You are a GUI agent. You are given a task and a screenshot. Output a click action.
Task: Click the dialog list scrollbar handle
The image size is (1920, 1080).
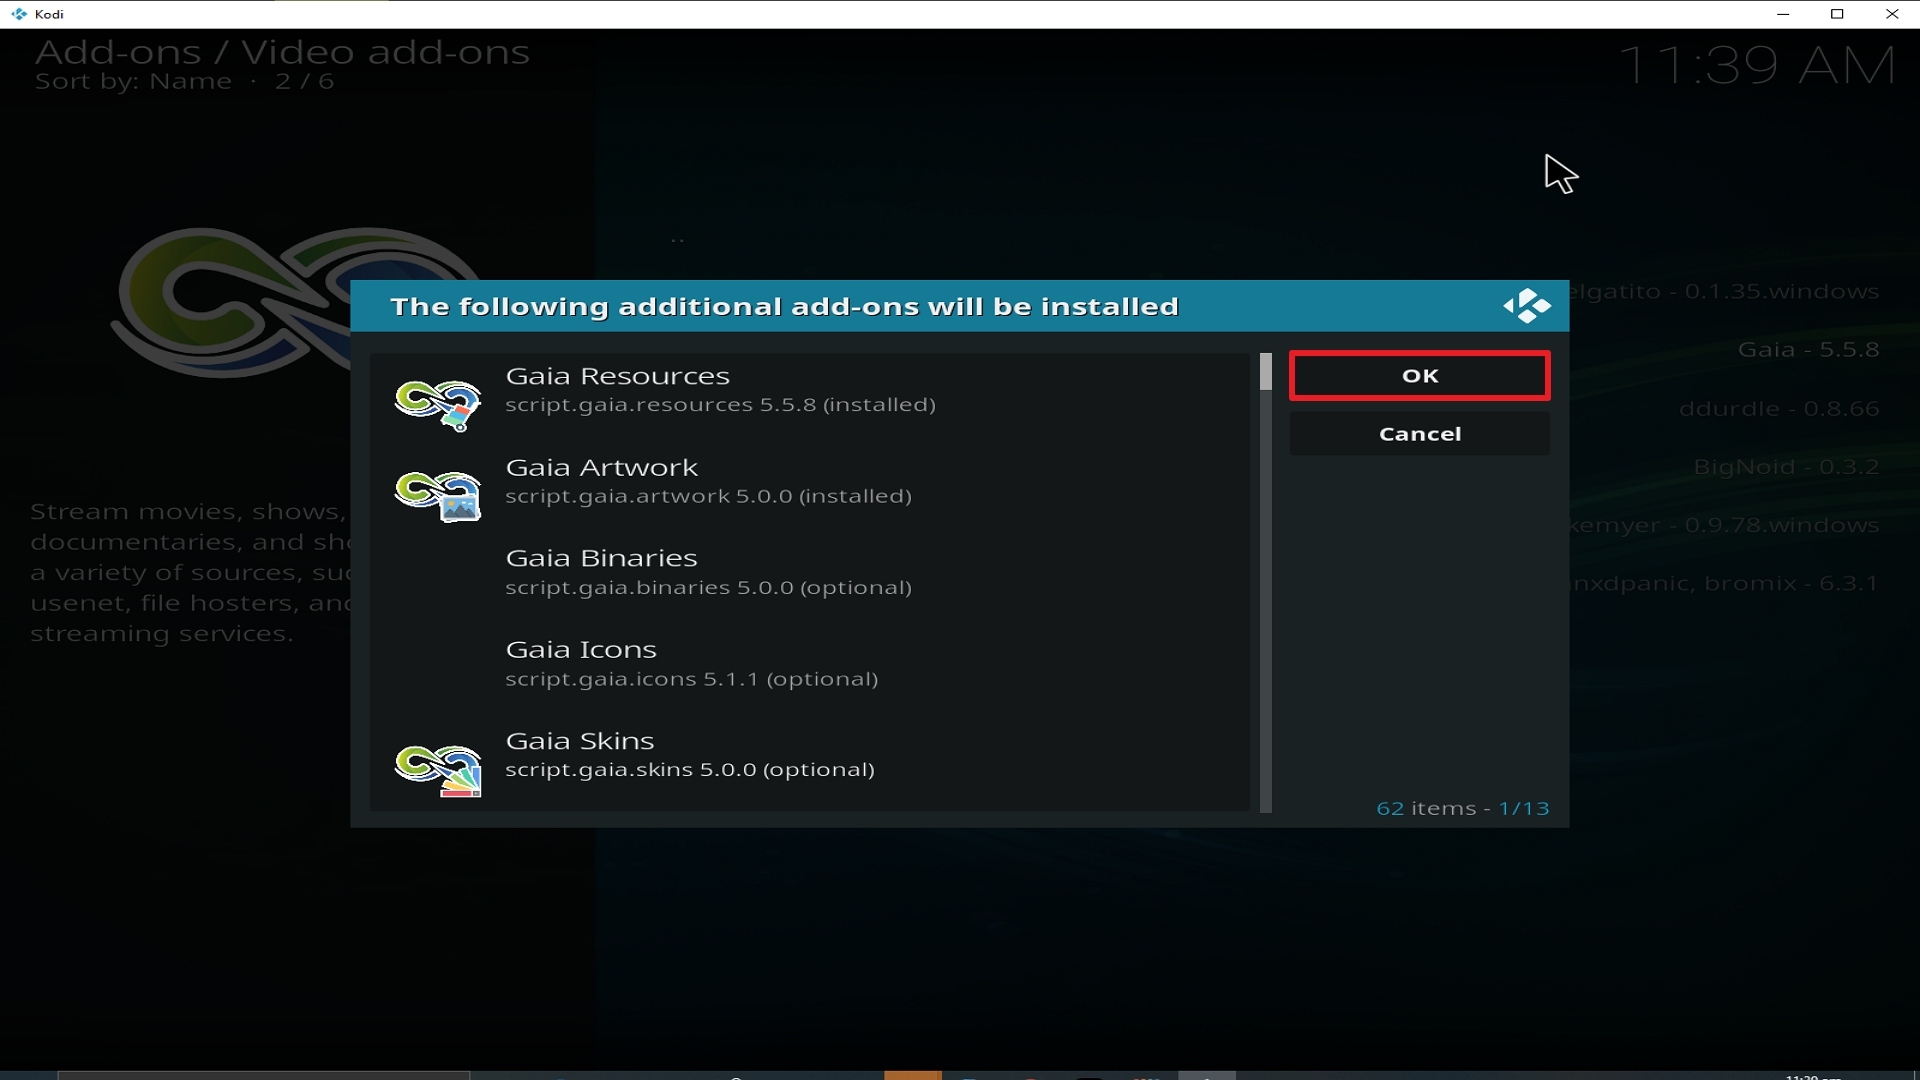point(1266,372)
